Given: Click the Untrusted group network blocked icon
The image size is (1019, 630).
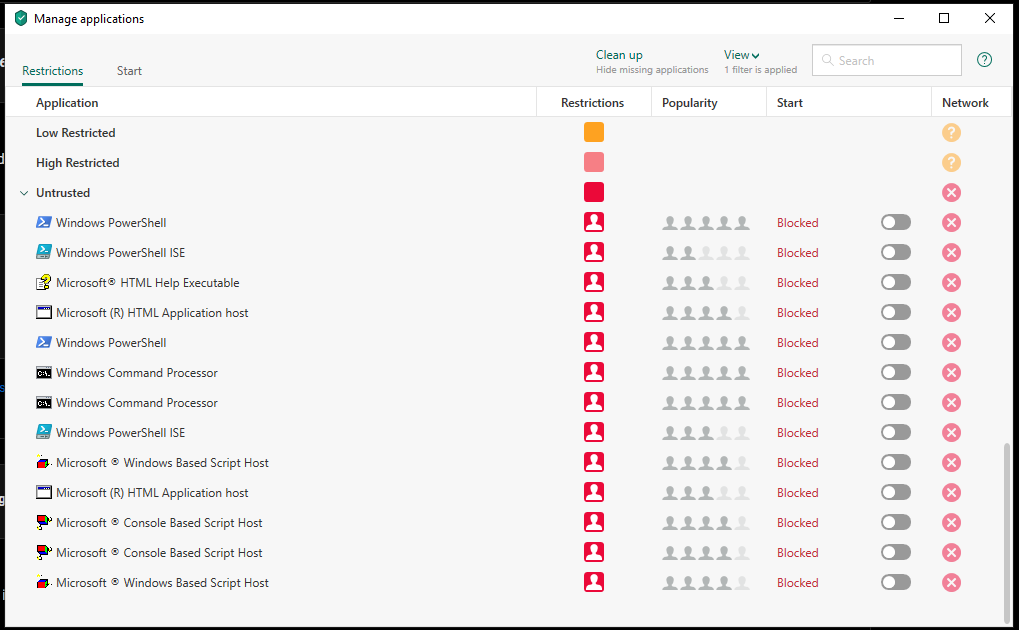Looking at the screenshot, I should (951, 193).
